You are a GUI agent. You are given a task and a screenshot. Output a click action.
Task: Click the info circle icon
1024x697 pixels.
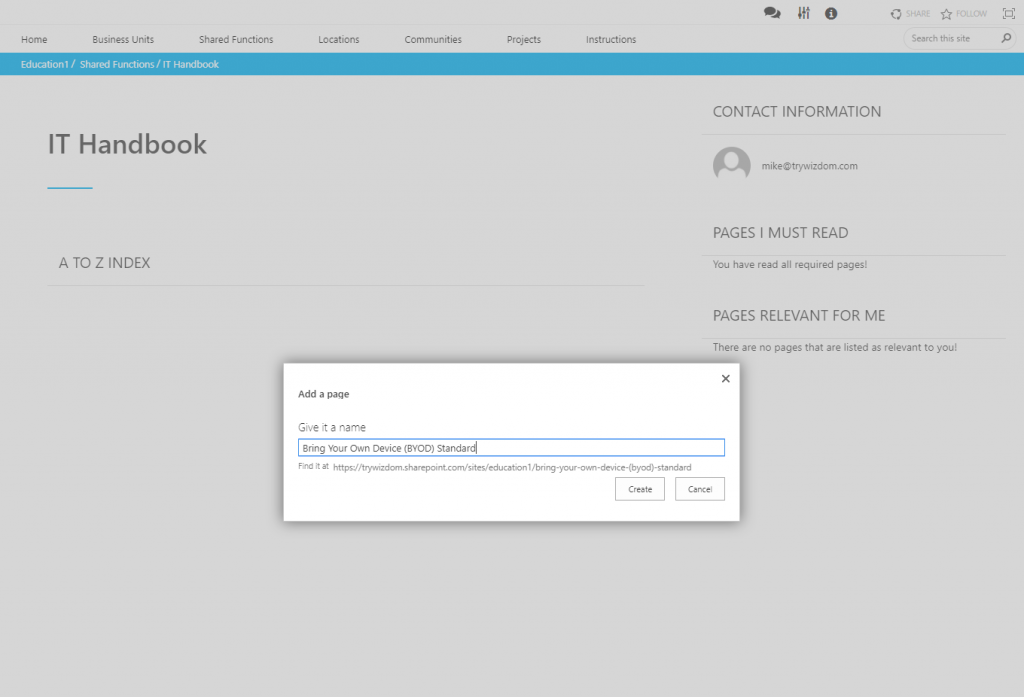click(x=831, y=13)
